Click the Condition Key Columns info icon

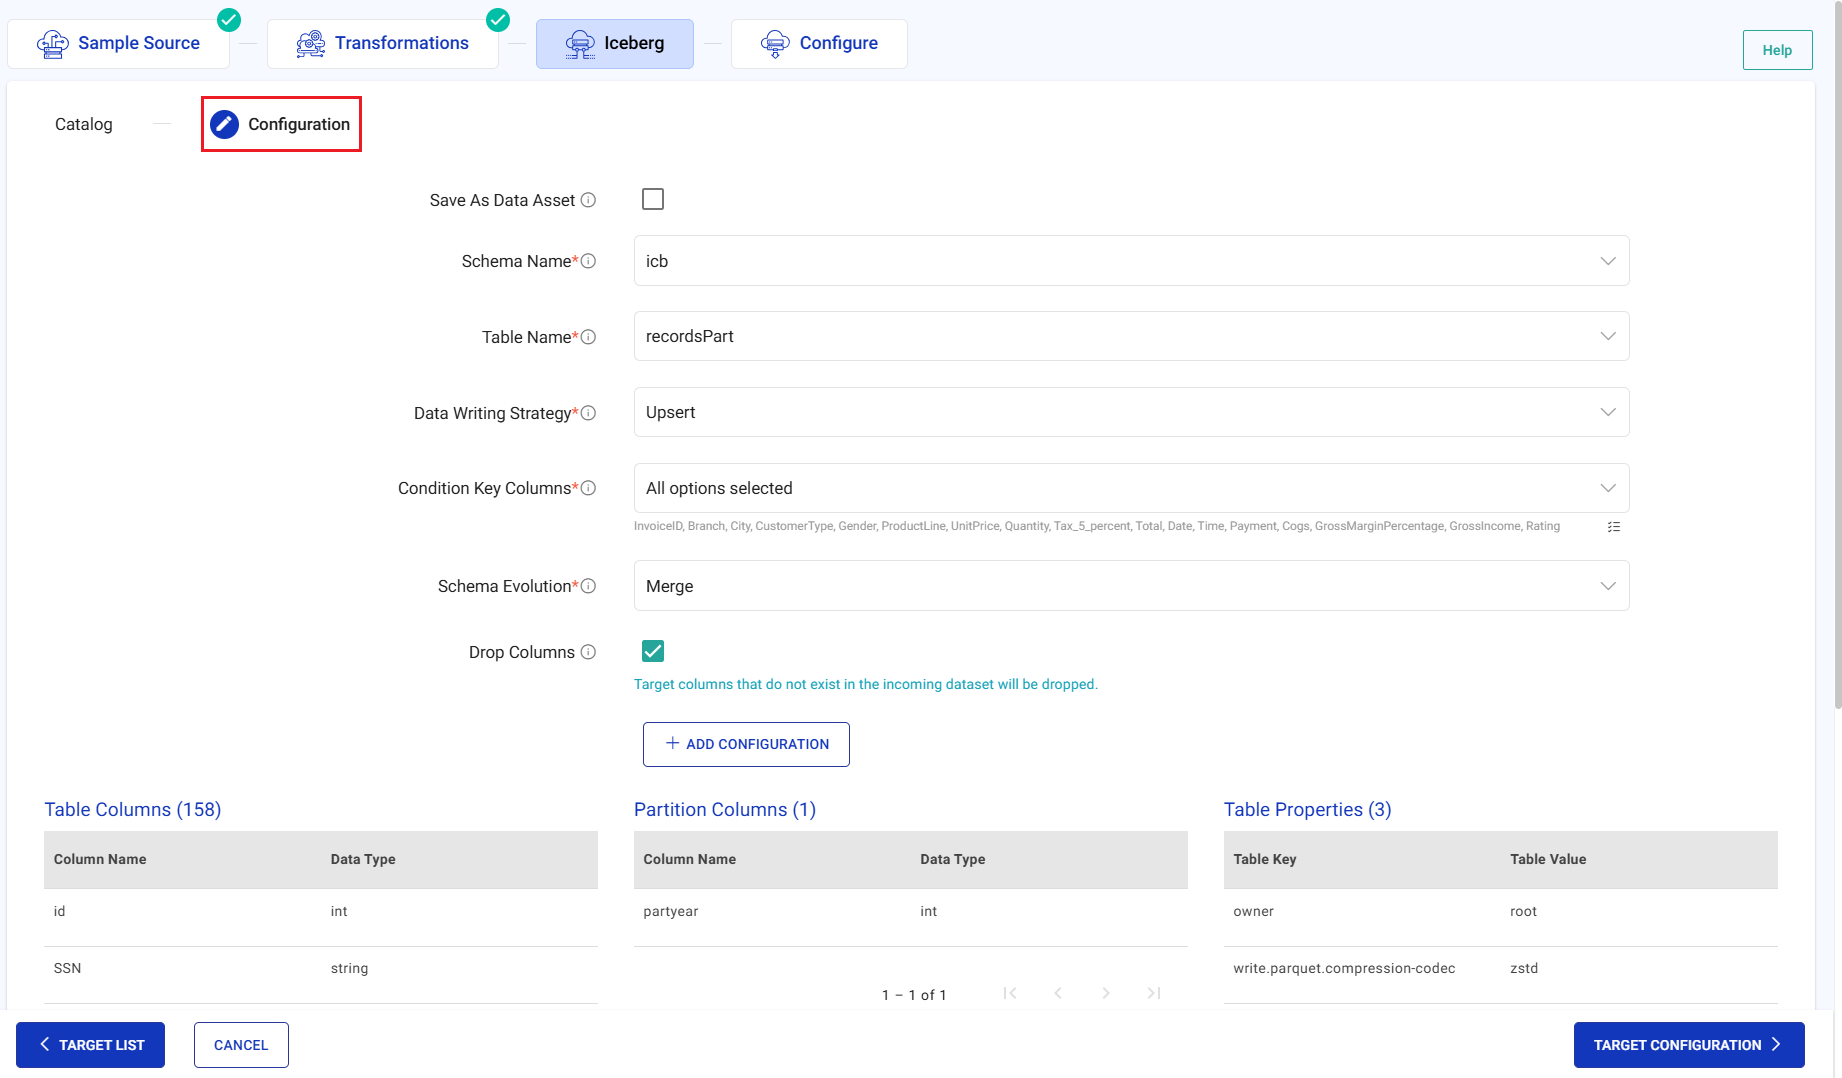pyautogui.click(x=588, y=488)
